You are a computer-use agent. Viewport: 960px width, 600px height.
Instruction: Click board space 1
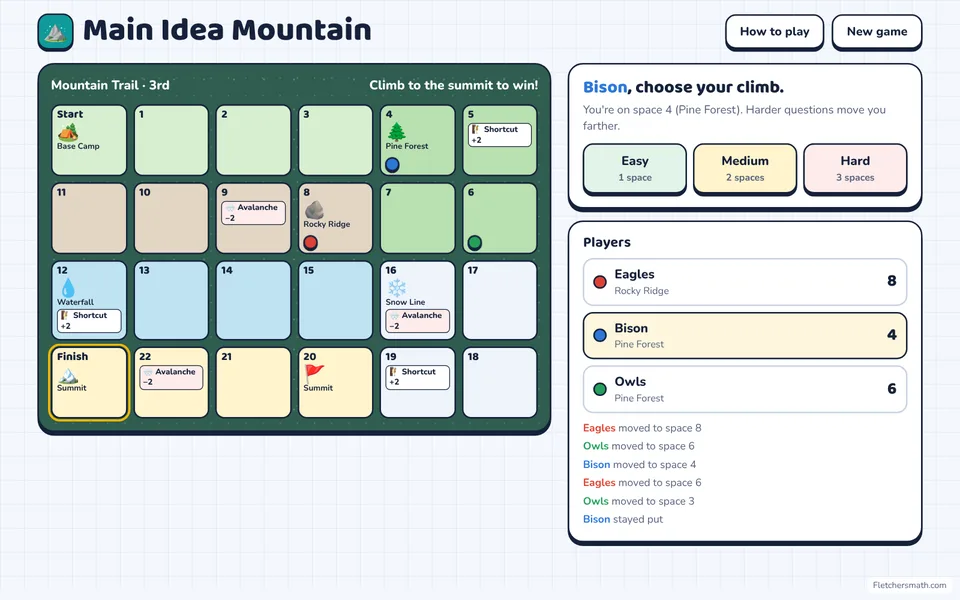[x=171, y=140]
